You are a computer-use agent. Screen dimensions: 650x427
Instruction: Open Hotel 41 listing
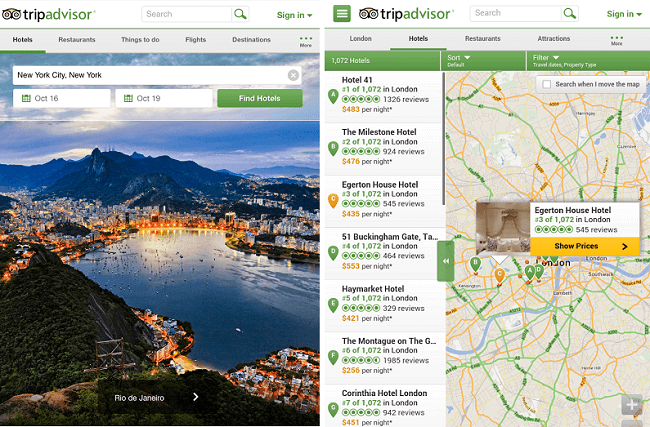pyautogui.click(x=384, y=97)
